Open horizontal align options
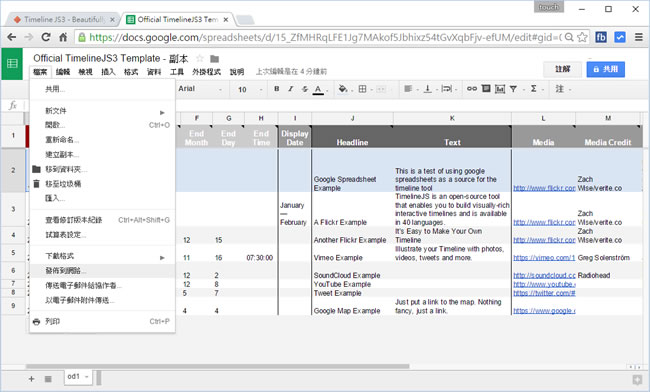 tap(408, 89)
